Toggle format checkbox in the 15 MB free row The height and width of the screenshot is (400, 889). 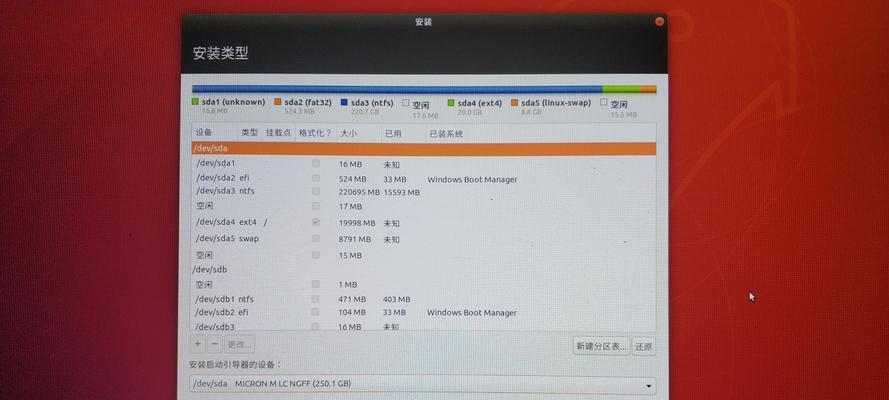(316, 255)
